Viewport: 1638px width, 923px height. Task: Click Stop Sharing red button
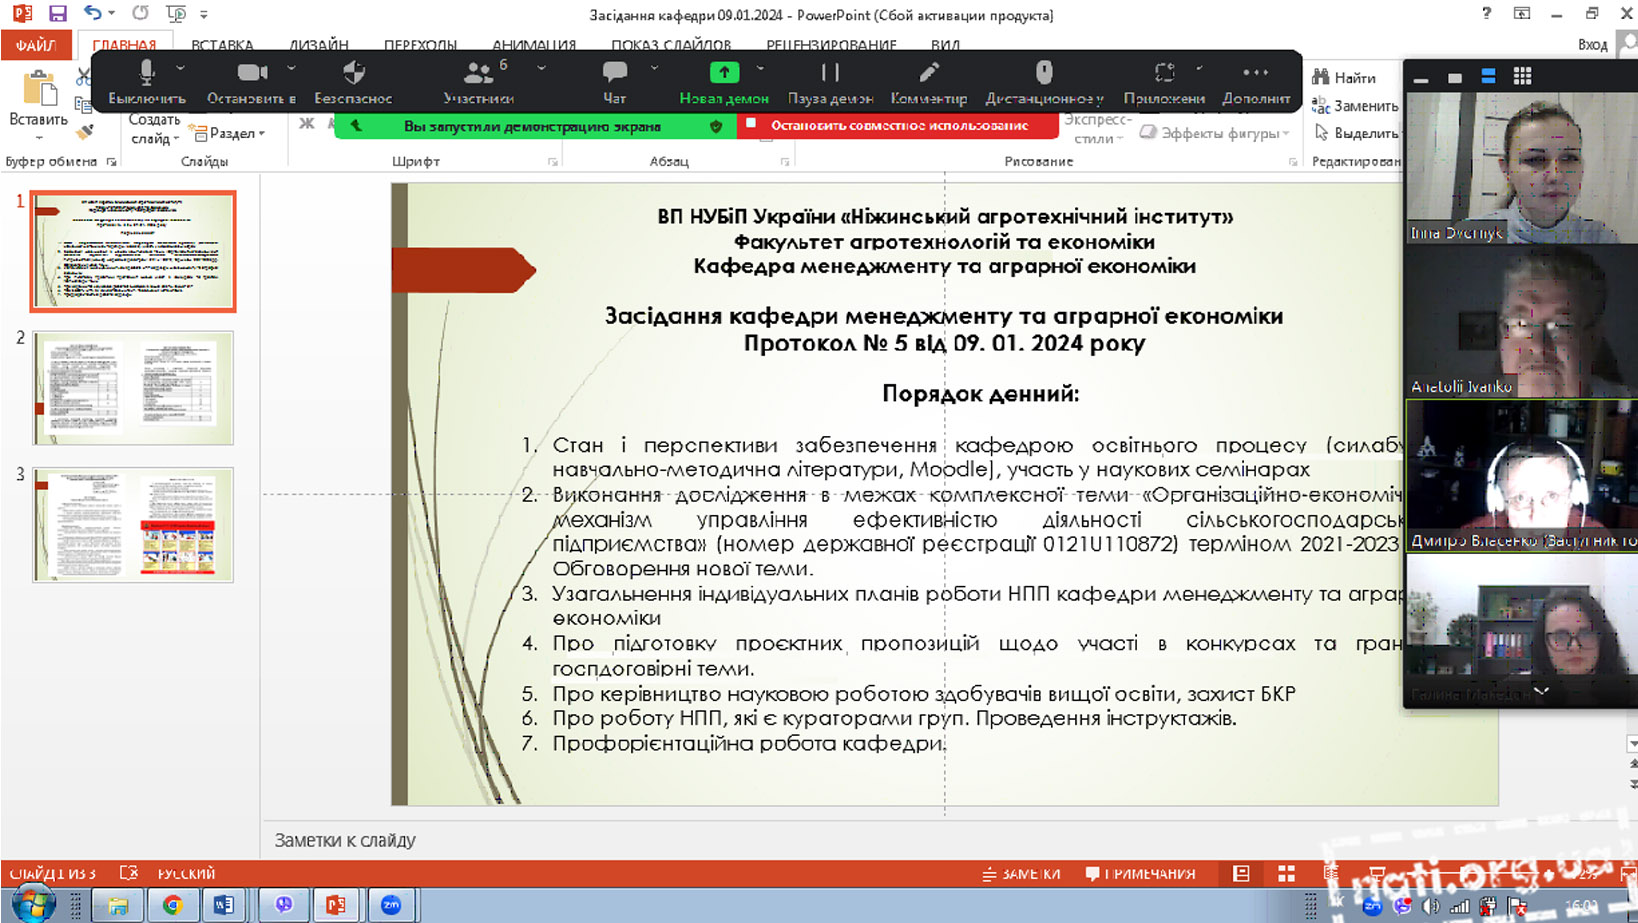pos(897,126)
